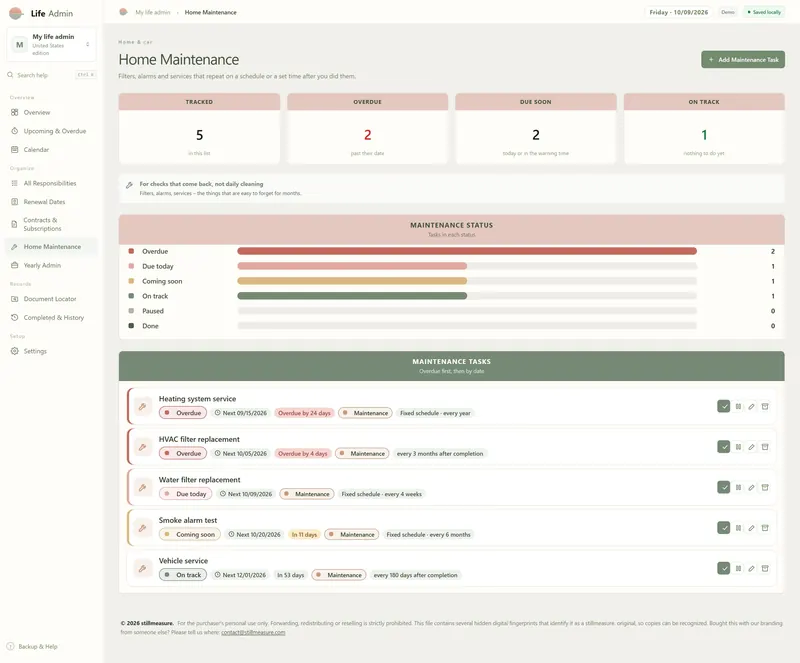This screenshot has height=663, width=800.
Task: Click My life admin breadcrumb link
Action: (x=153, y=12)
